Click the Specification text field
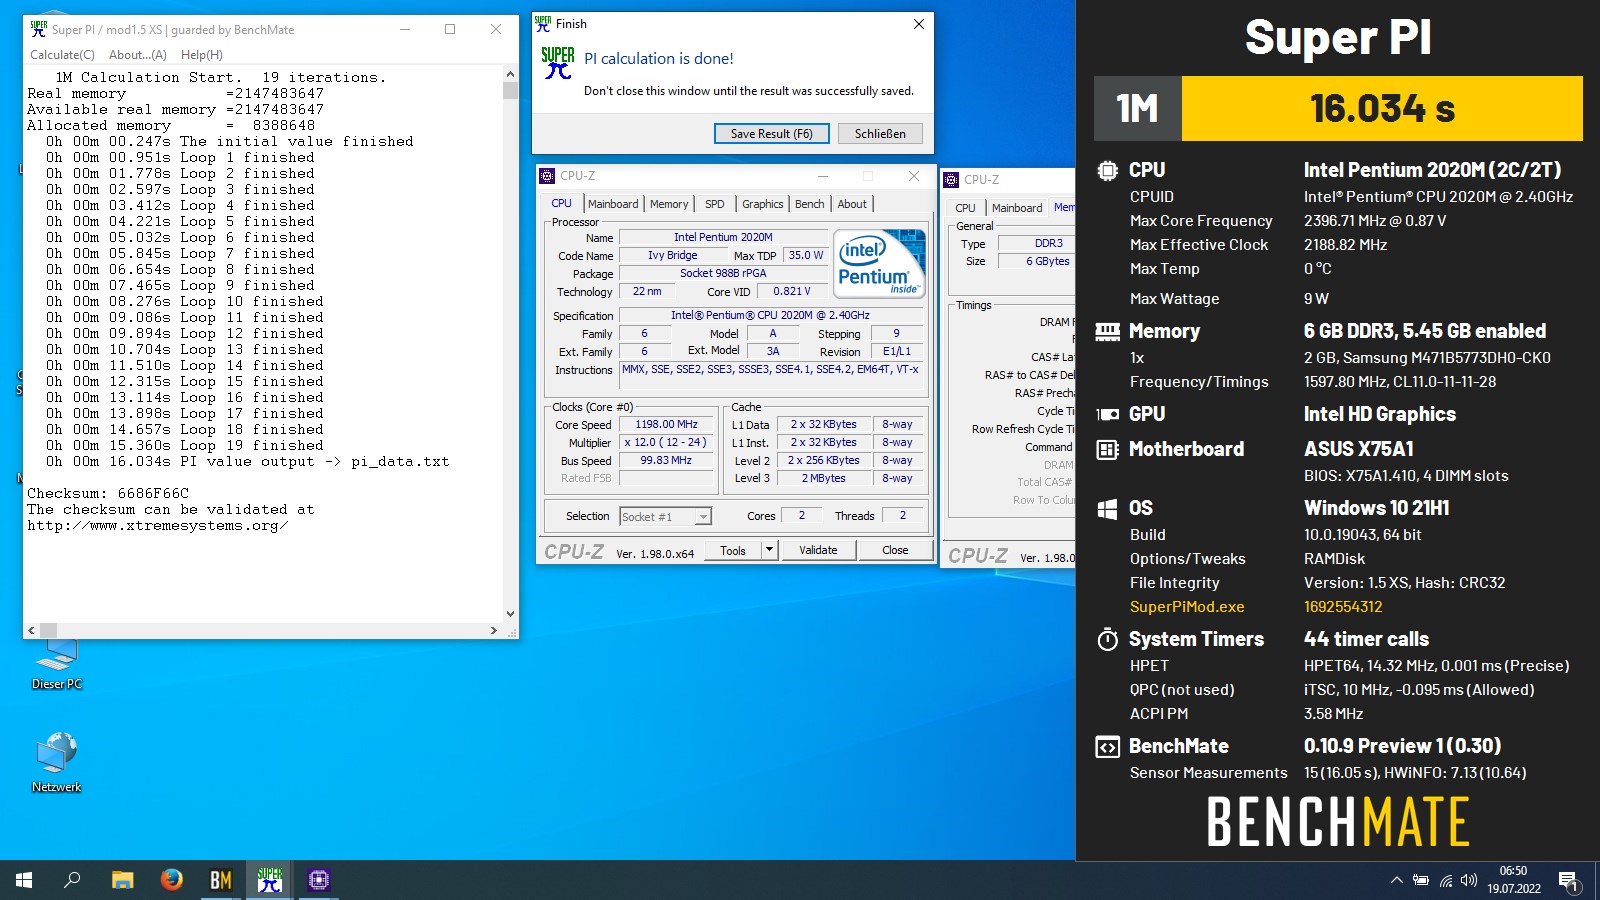The width and height of the screenshot is (1600, 900). tap(770, 315)
